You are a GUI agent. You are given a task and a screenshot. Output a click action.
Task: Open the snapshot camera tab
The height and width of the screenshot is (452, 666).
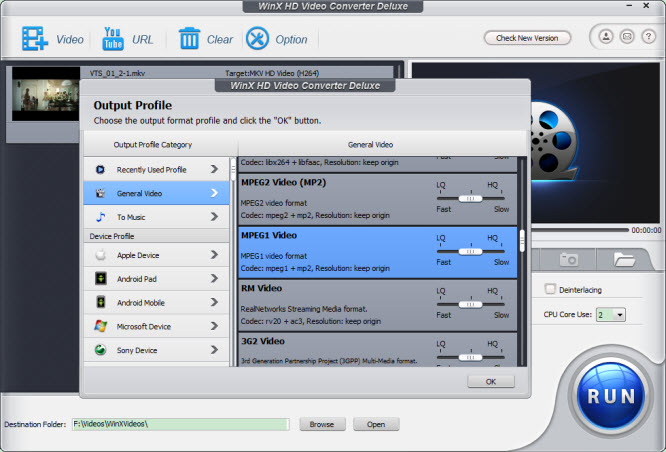click(x=568, y=259)
